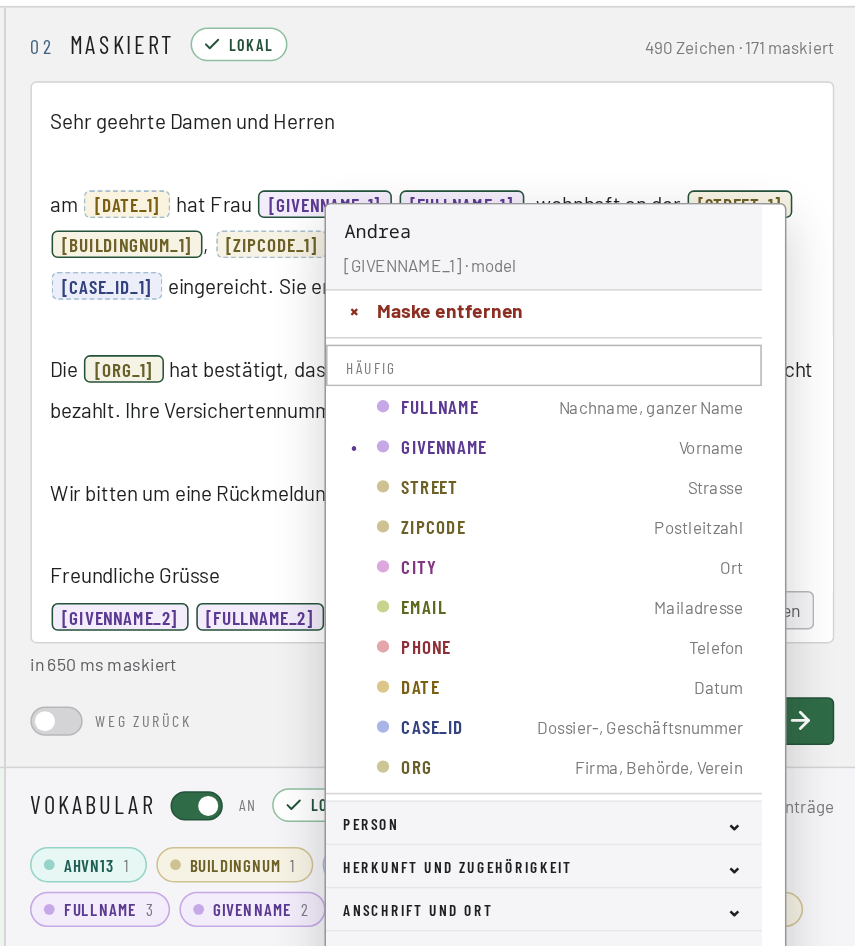
Task: Select DATE label in the popup
Action: (x=544, y=688)
